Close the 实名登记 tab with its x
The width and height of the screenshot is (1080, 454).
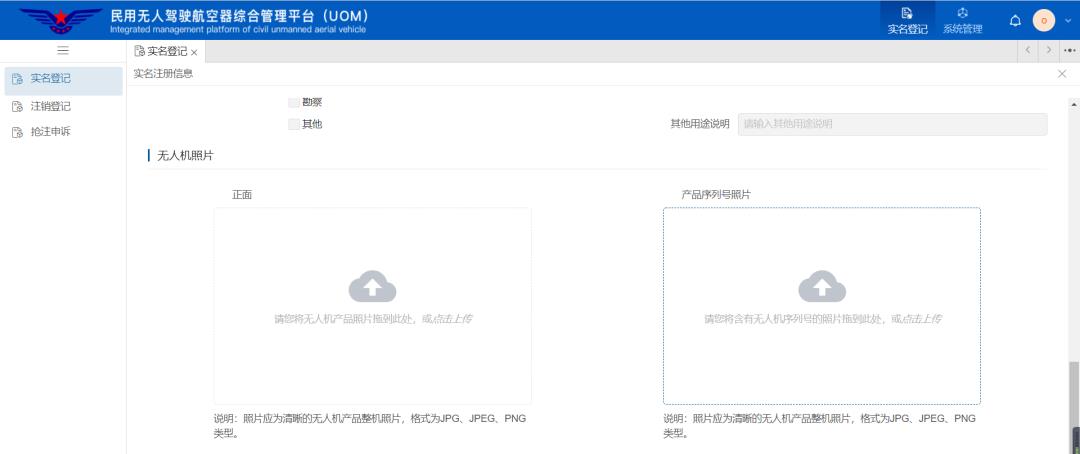click(194, 52)
